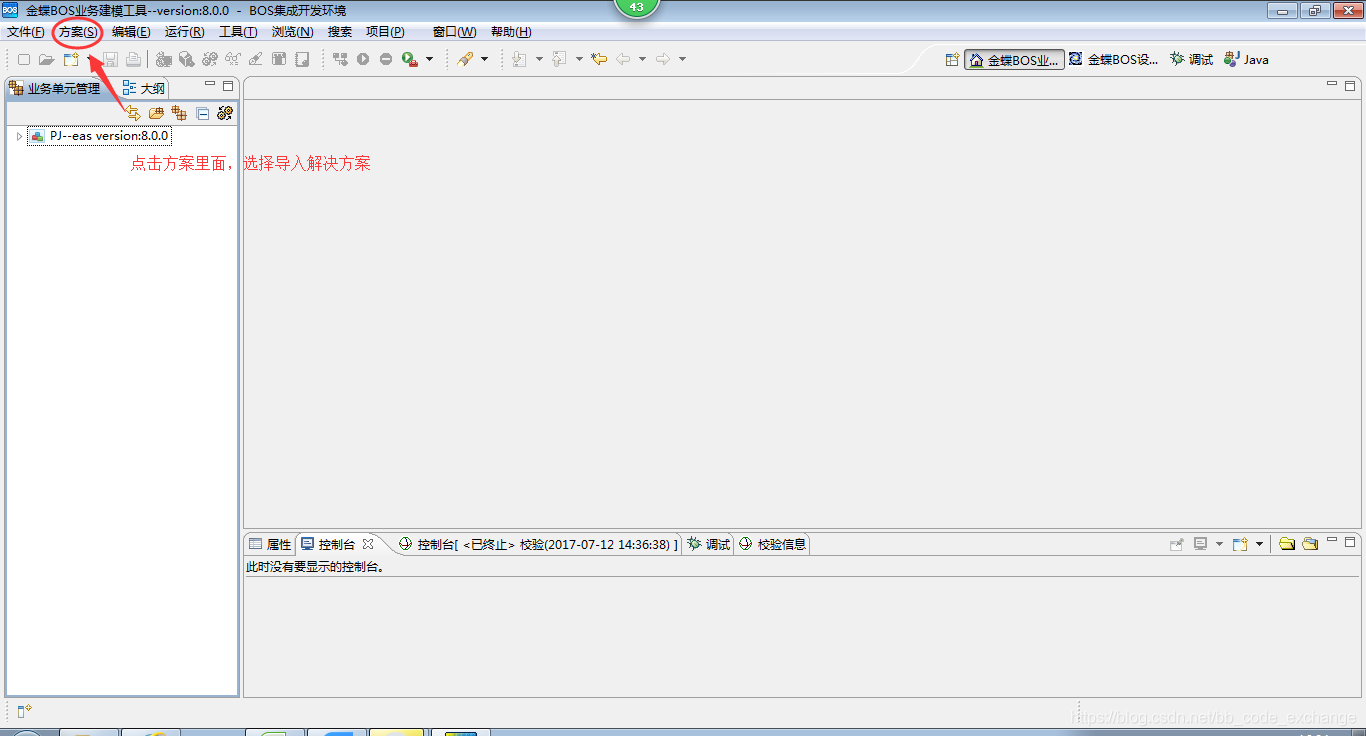This screenshot has width=1366, height=736.
Task: Switch to the 调试 debug perspective
Action: 1191,60
